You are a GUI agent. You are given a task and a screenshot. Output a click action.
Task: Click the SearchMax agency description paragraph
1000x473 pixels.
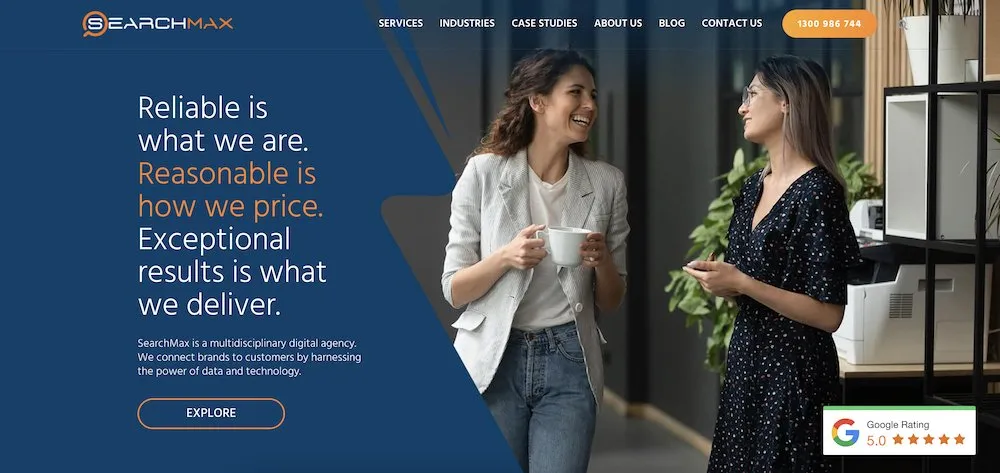(249, 357)
